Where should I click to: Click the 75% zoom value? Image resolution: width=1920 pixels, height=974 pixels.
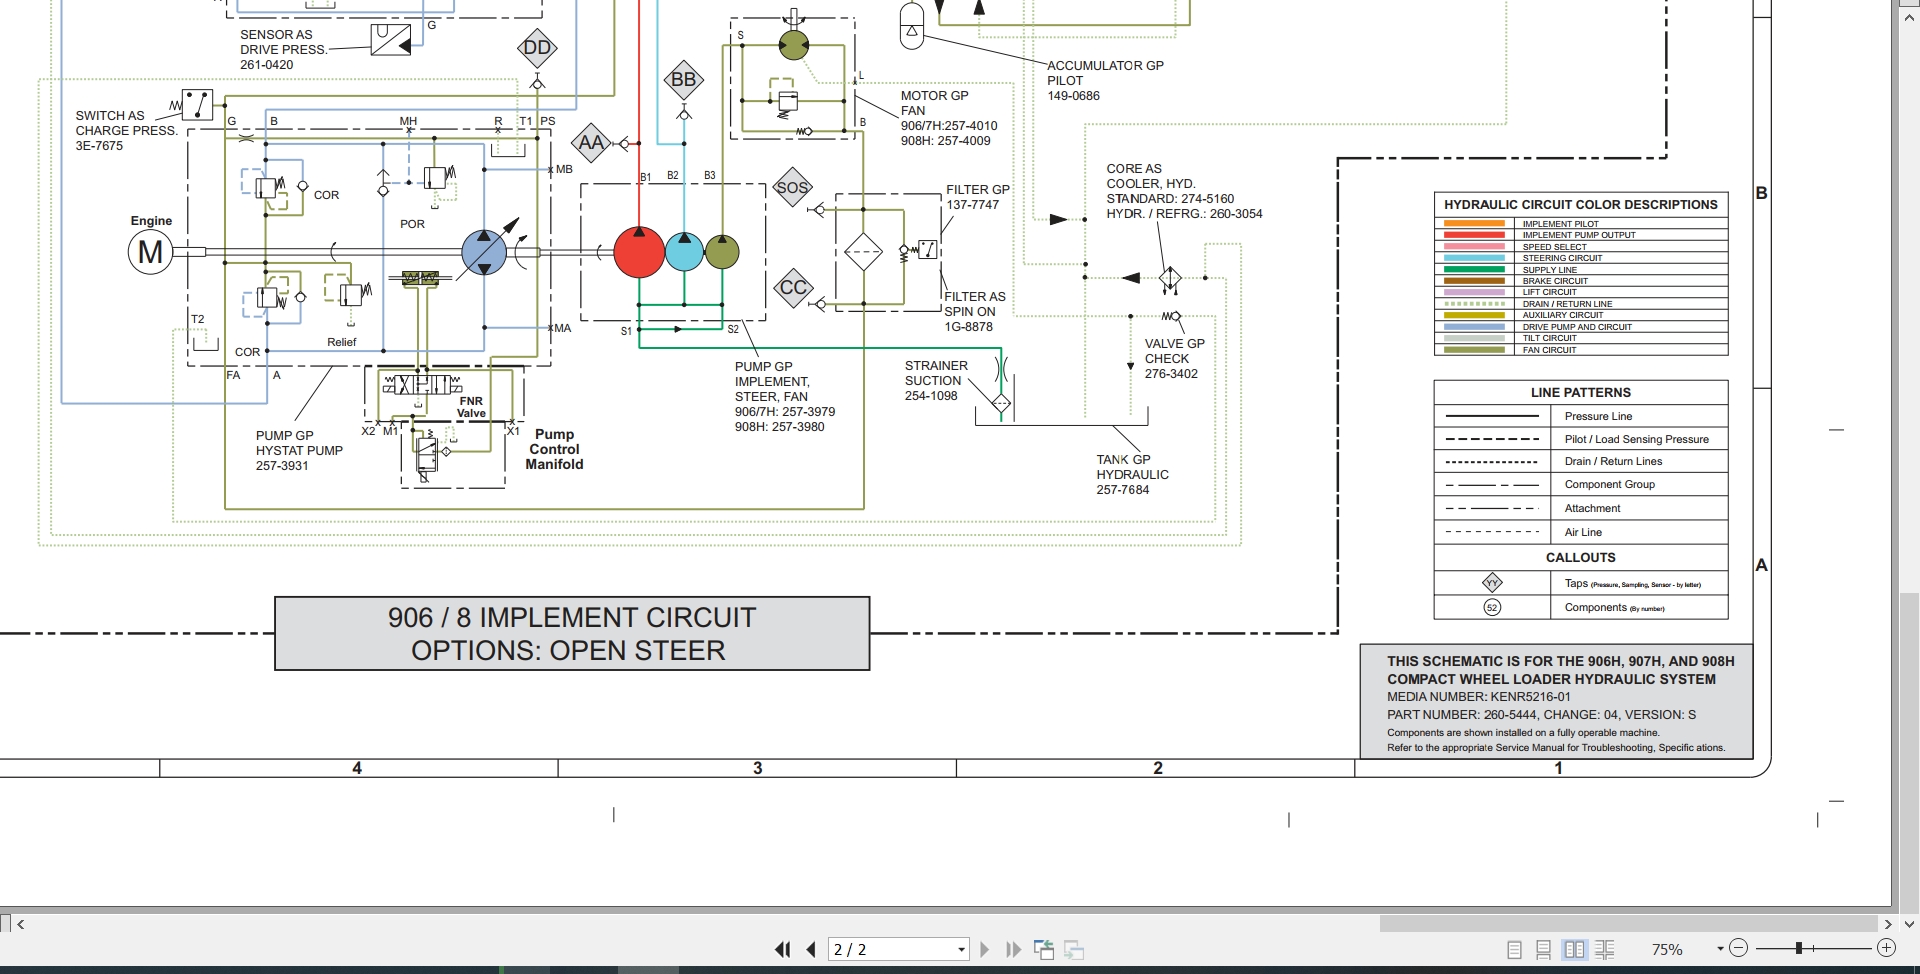(x=1667, y=949)
